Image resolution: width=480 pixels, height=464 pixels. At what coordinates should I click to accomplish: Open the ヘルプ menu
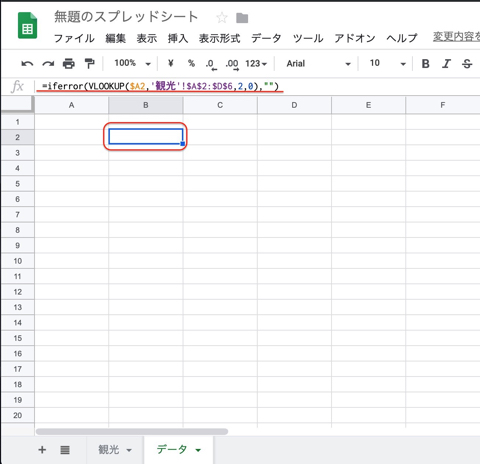[402, 38]
